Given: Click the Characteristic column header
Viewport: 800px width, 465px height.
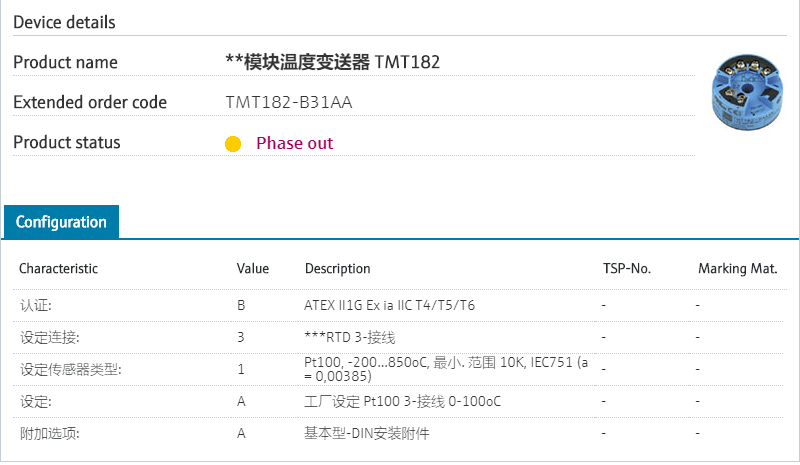Looking at the screenshot, I should pyautogui.click(x=59, y=269).
